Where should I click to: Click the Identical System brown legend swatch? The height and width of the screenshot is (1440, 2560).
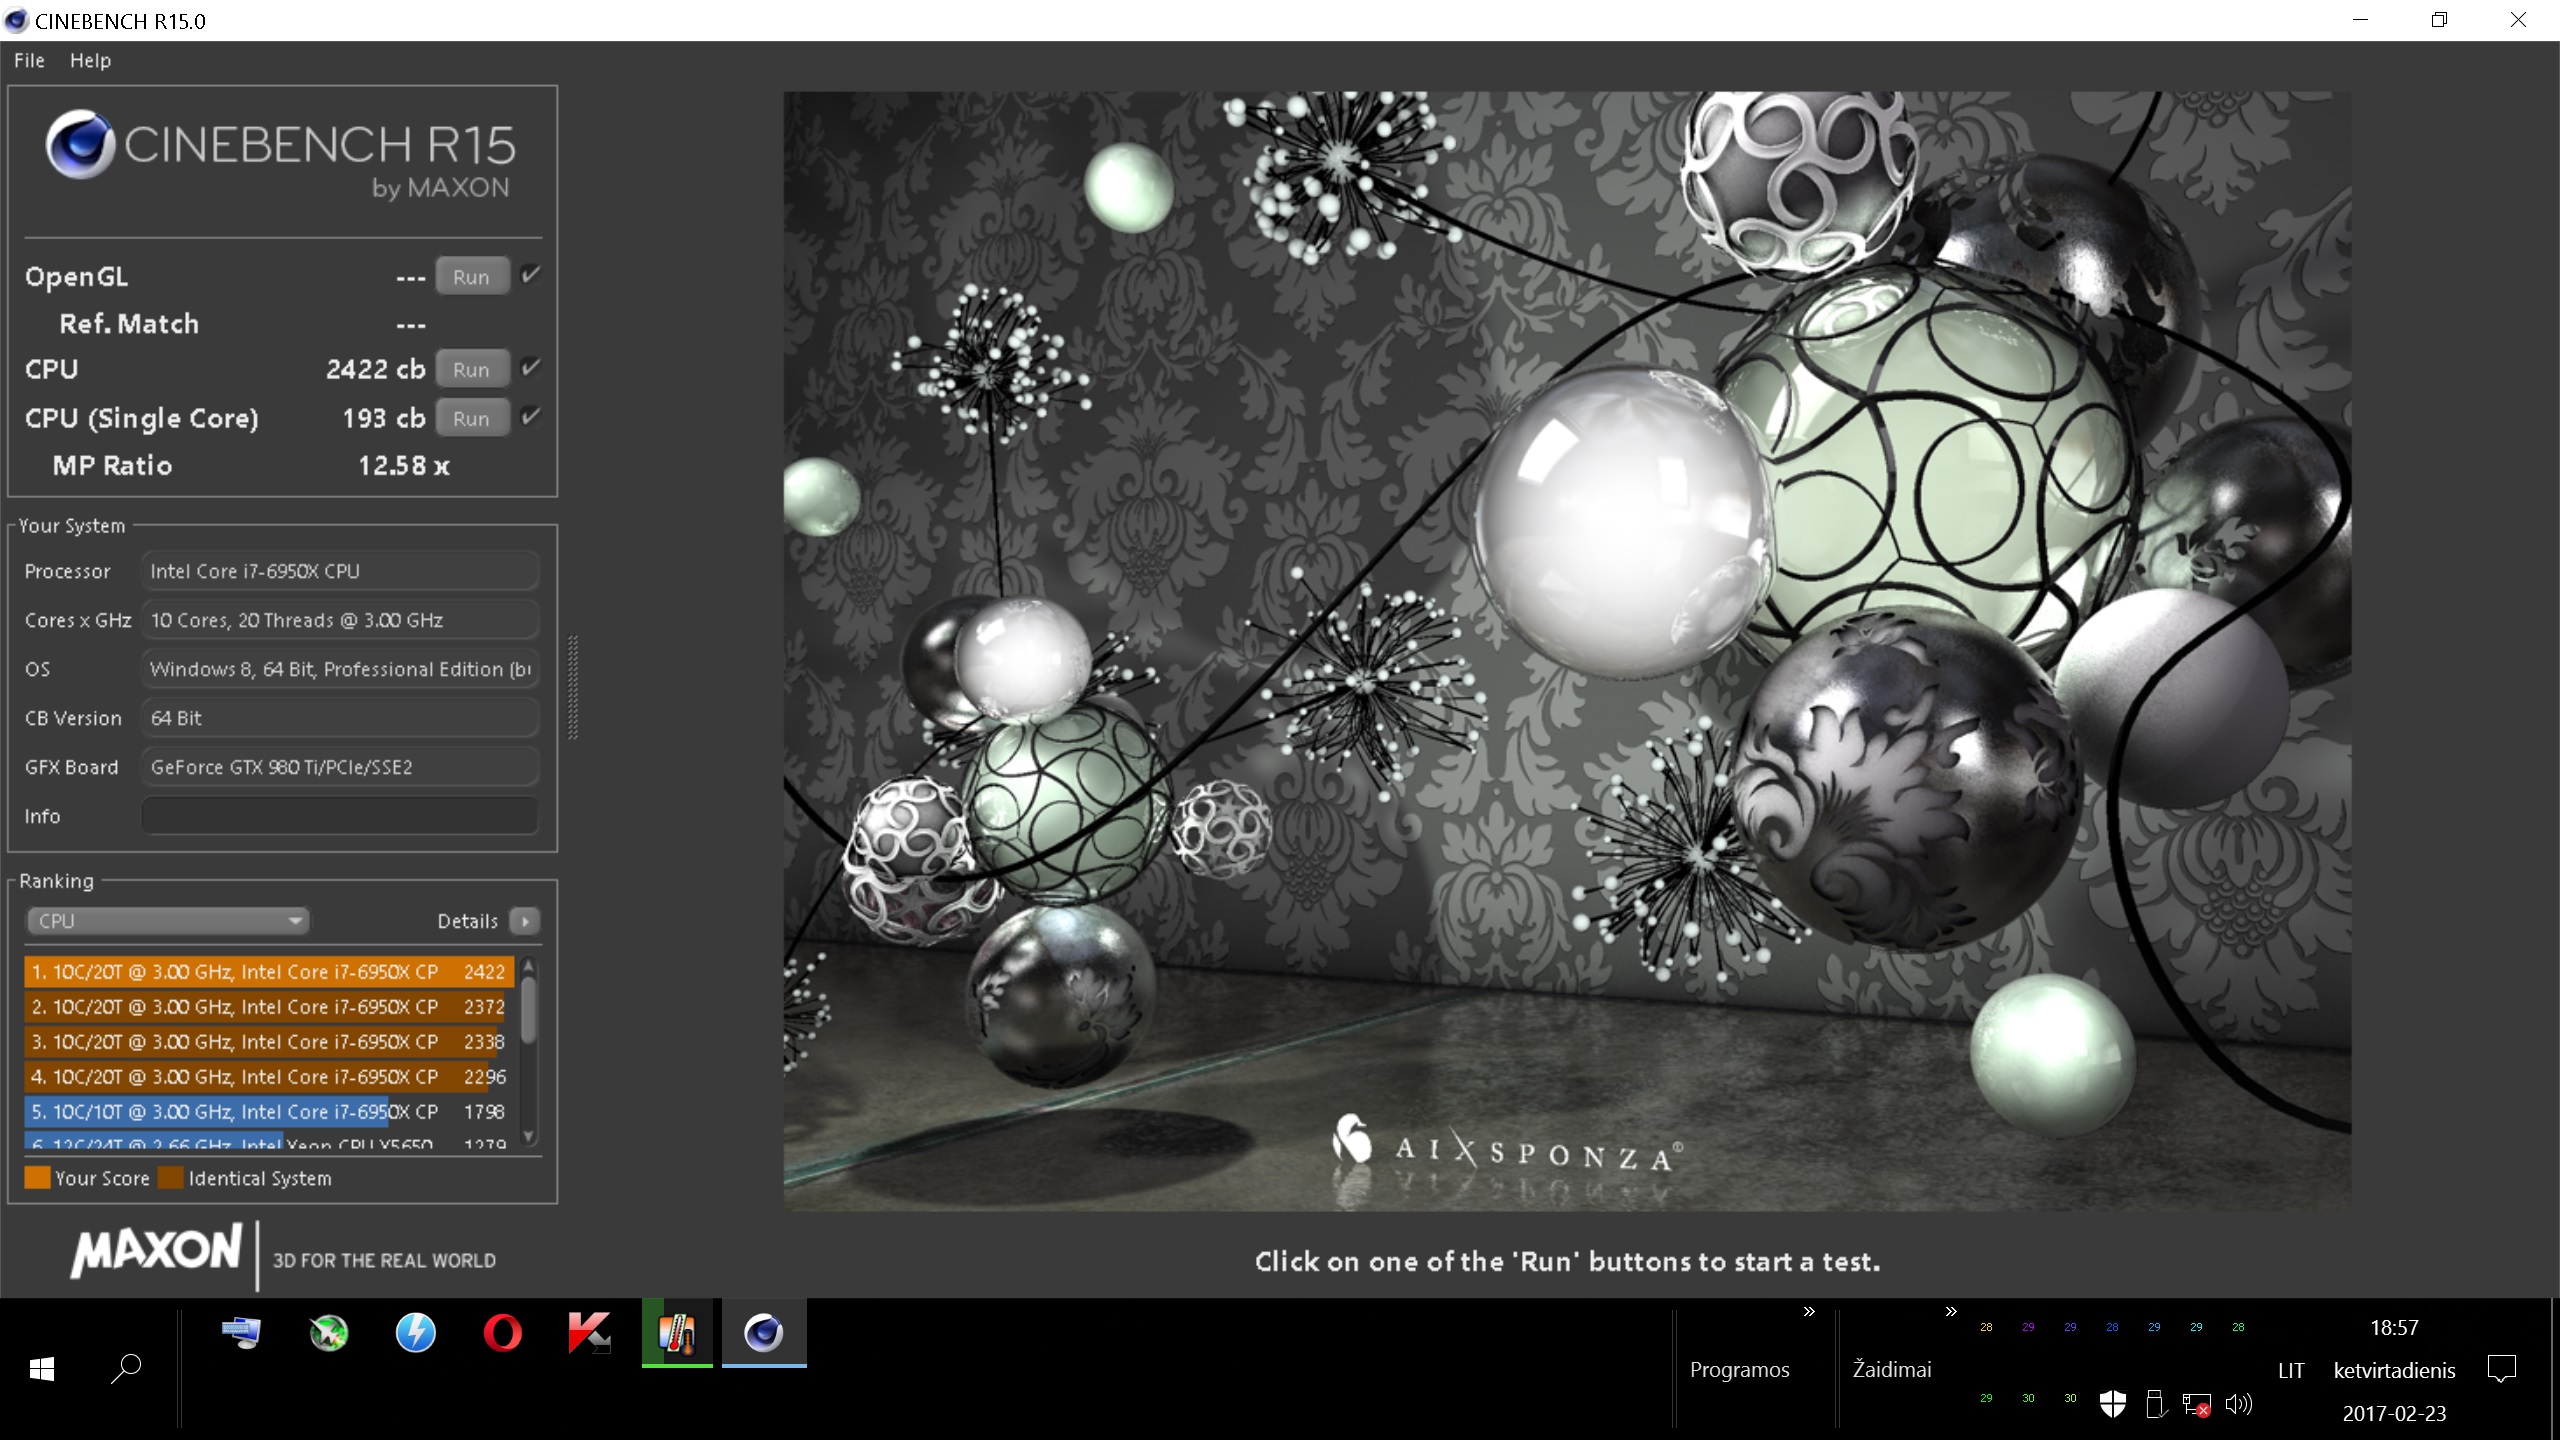(x=171, y=1177)
